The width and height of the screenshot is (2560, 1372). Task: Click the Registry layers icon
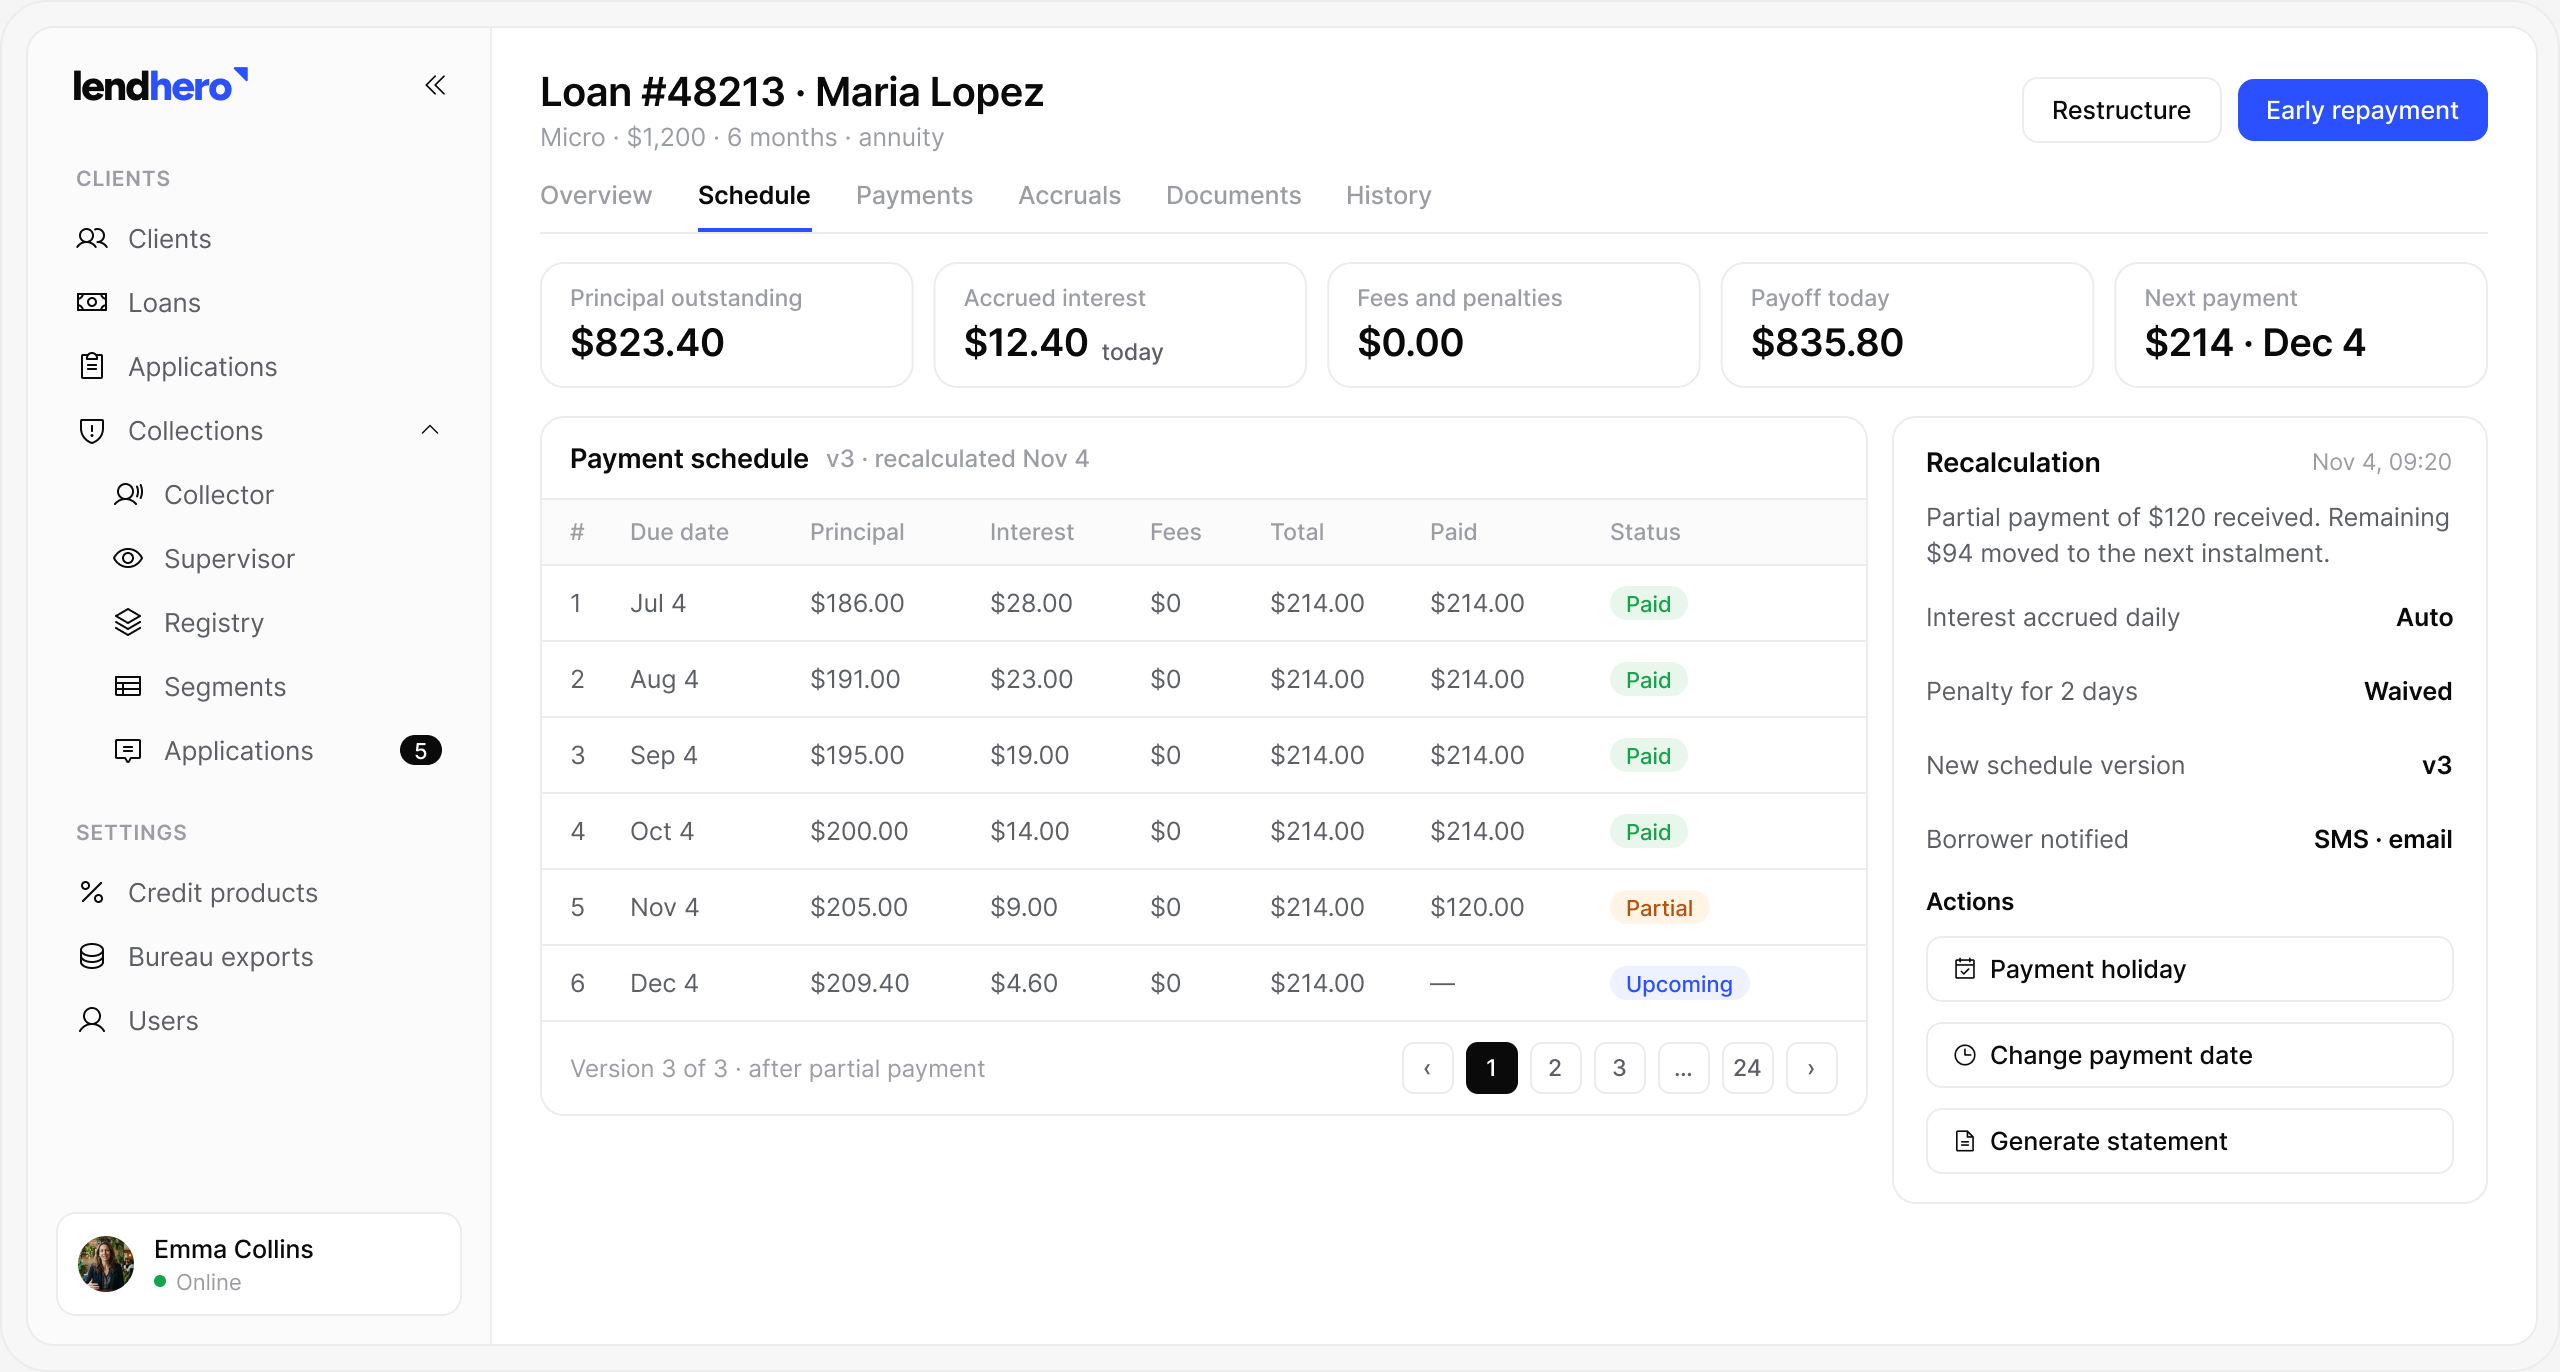click(x=128, y=623)
